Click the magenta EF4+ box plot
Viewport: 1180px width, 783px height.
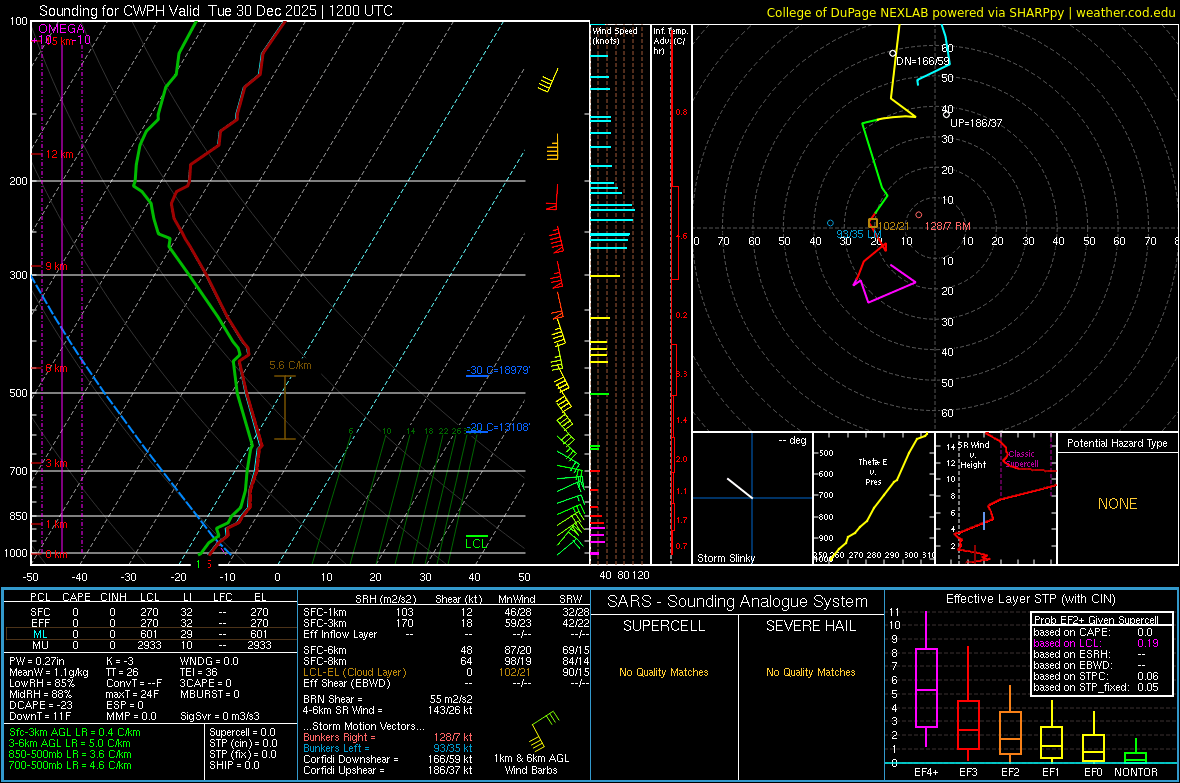[926, 687]
